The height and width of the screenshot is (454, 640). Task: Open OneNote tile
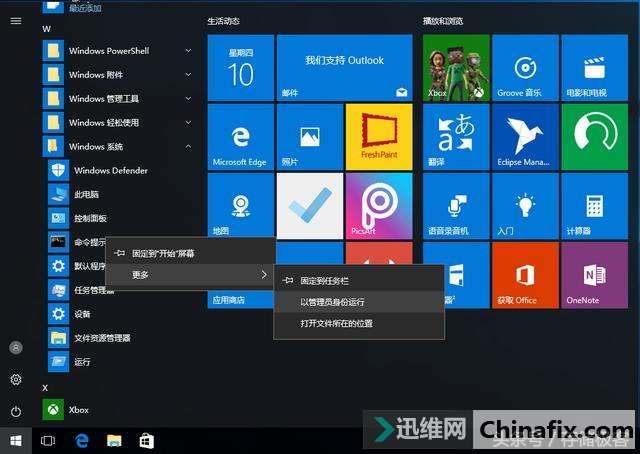click(594, 275)
